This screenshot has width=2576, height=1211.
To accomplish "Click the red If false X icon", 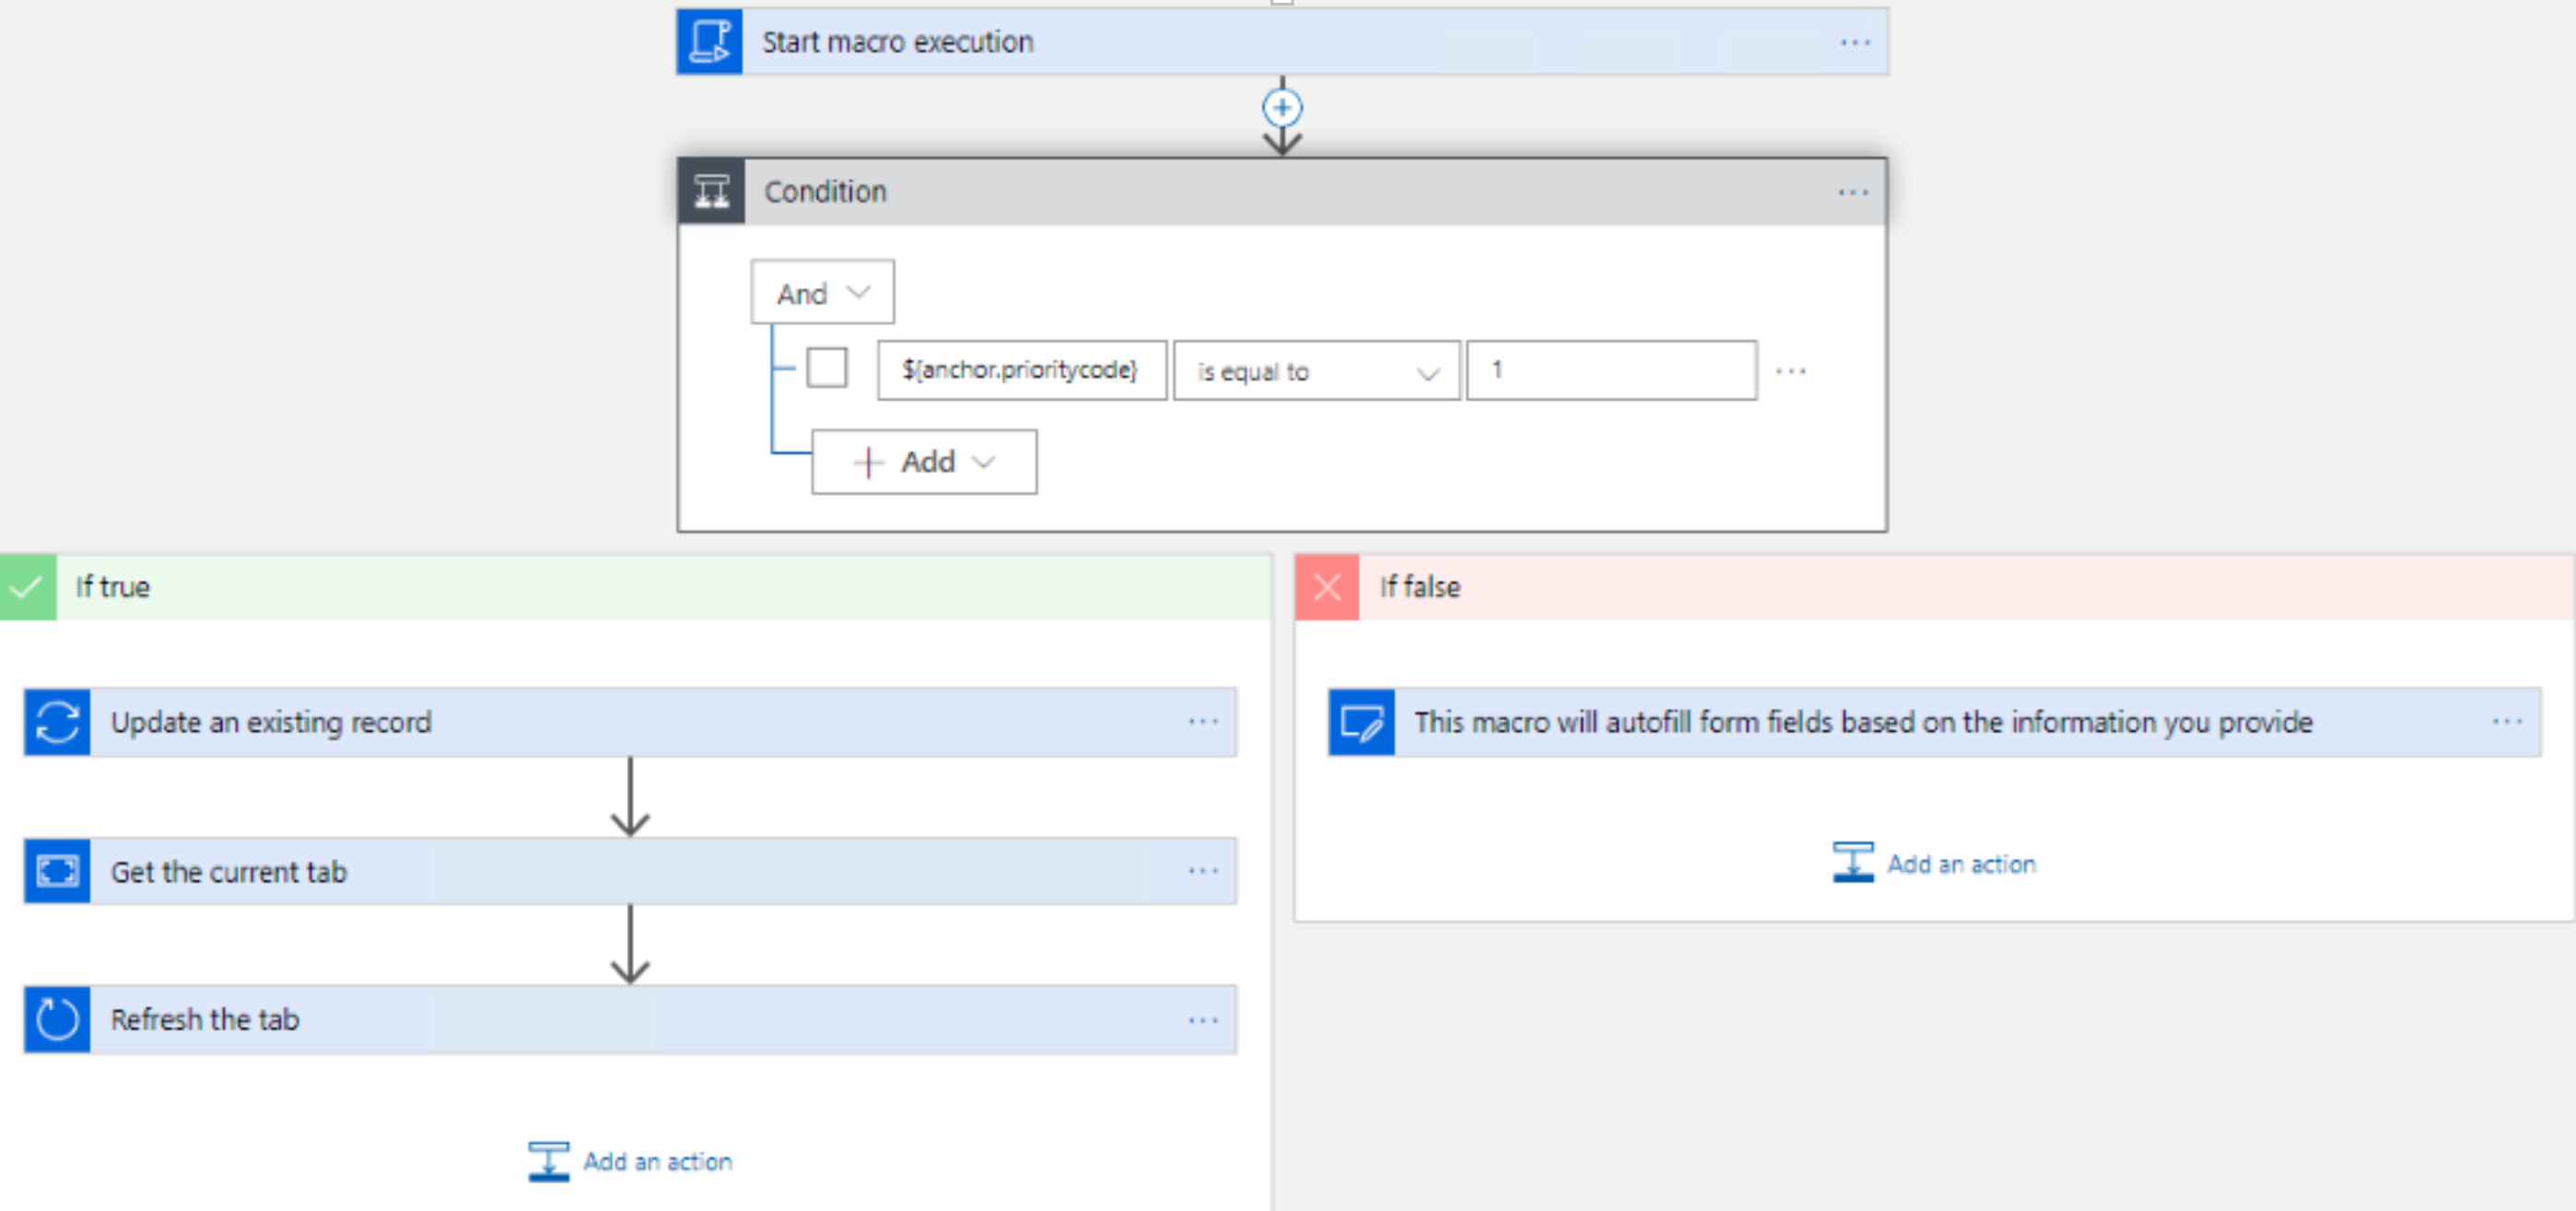I will click(x=1327, y=587).
